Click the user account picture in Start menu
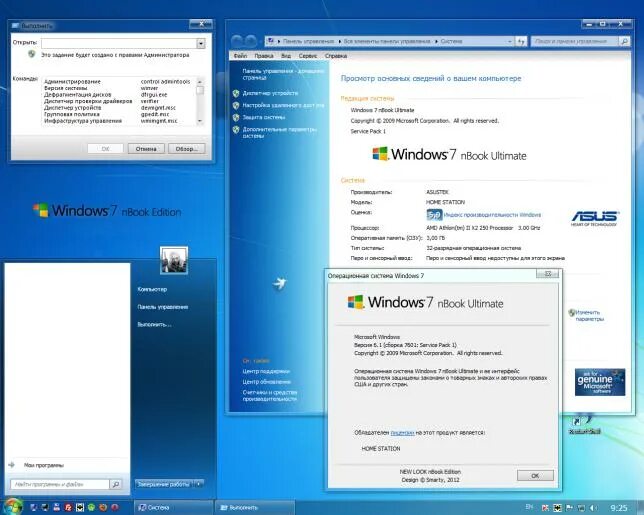Image resolution: width=644 pixels, height=515 pixels. [174, 260]
